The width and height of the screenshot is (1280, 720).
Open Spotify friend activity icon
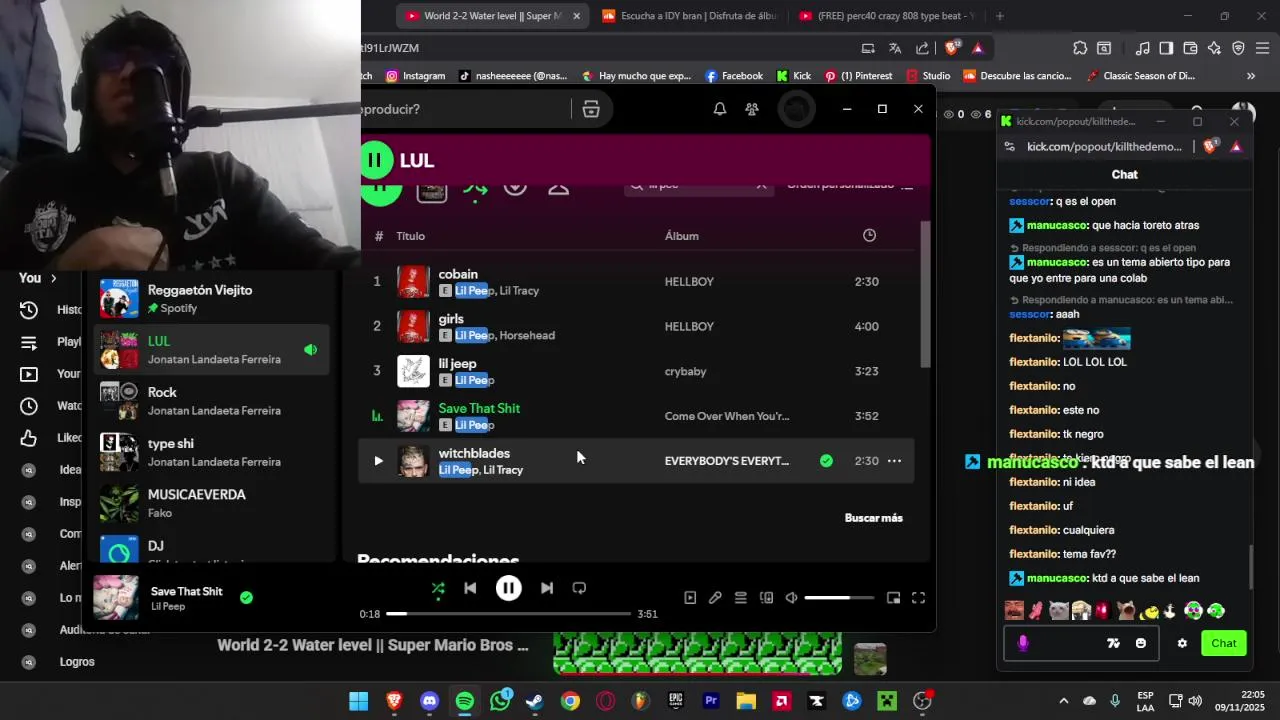752,109
